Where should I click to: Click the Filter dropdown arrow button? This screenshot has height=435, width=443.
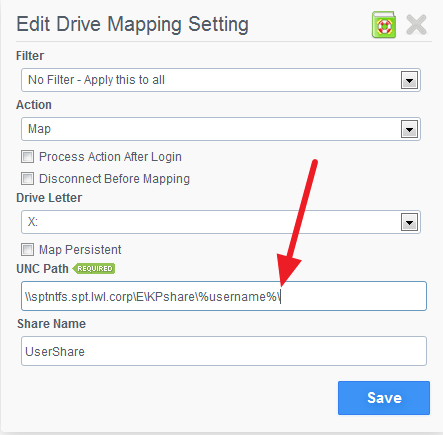tap(409, 80)
